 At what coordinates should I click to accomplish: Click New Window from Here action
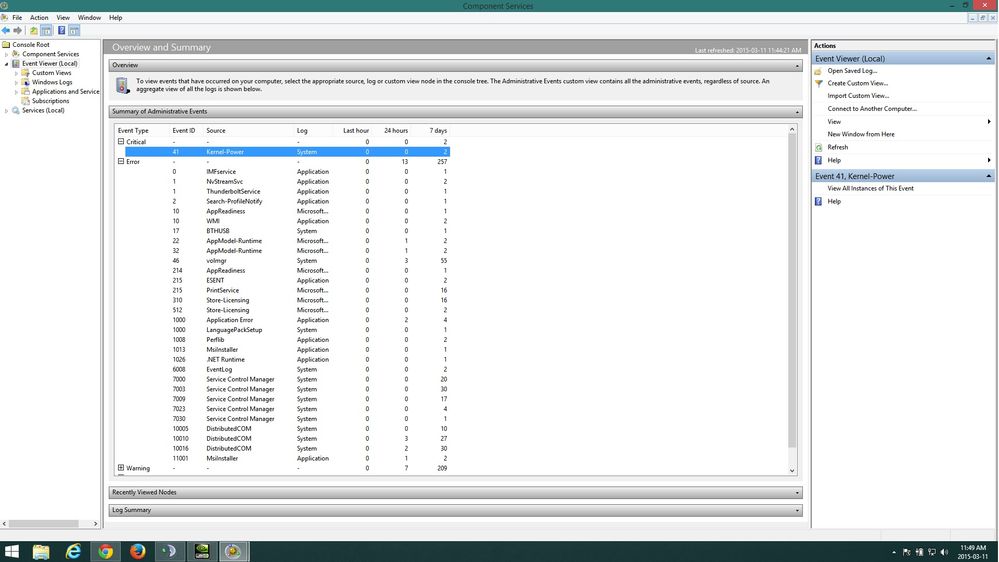coord(861,134)
